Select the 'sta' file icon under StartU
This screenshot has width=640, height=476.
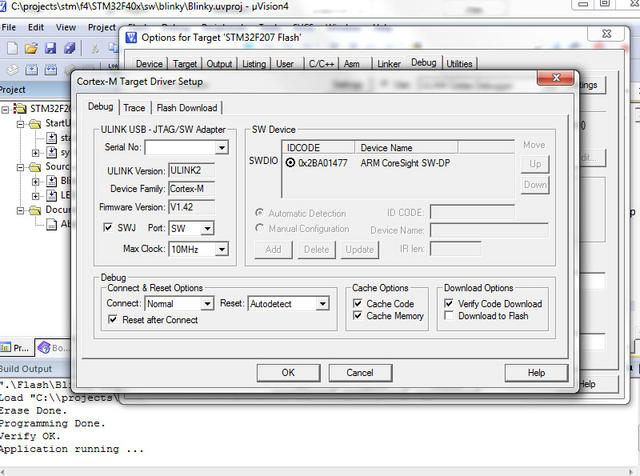click(51, 138)
